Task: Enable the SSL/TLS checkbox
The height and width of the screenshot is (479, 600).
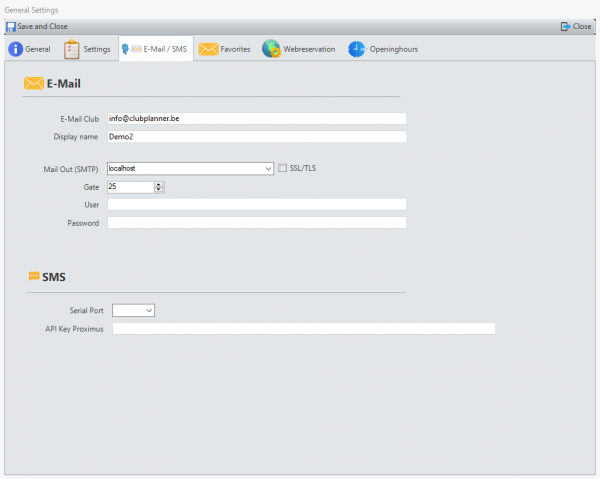Action: click(283, 168)
